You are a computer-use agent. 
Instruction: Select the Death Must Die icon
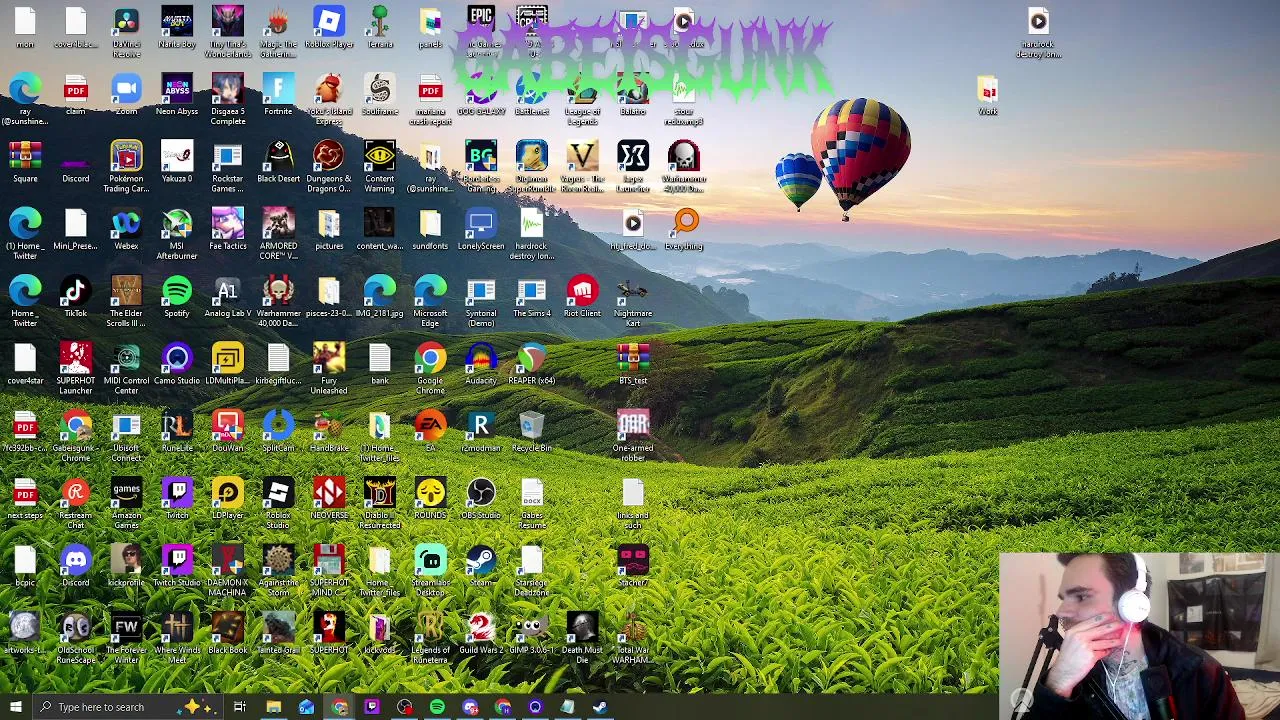coord(582,639)
